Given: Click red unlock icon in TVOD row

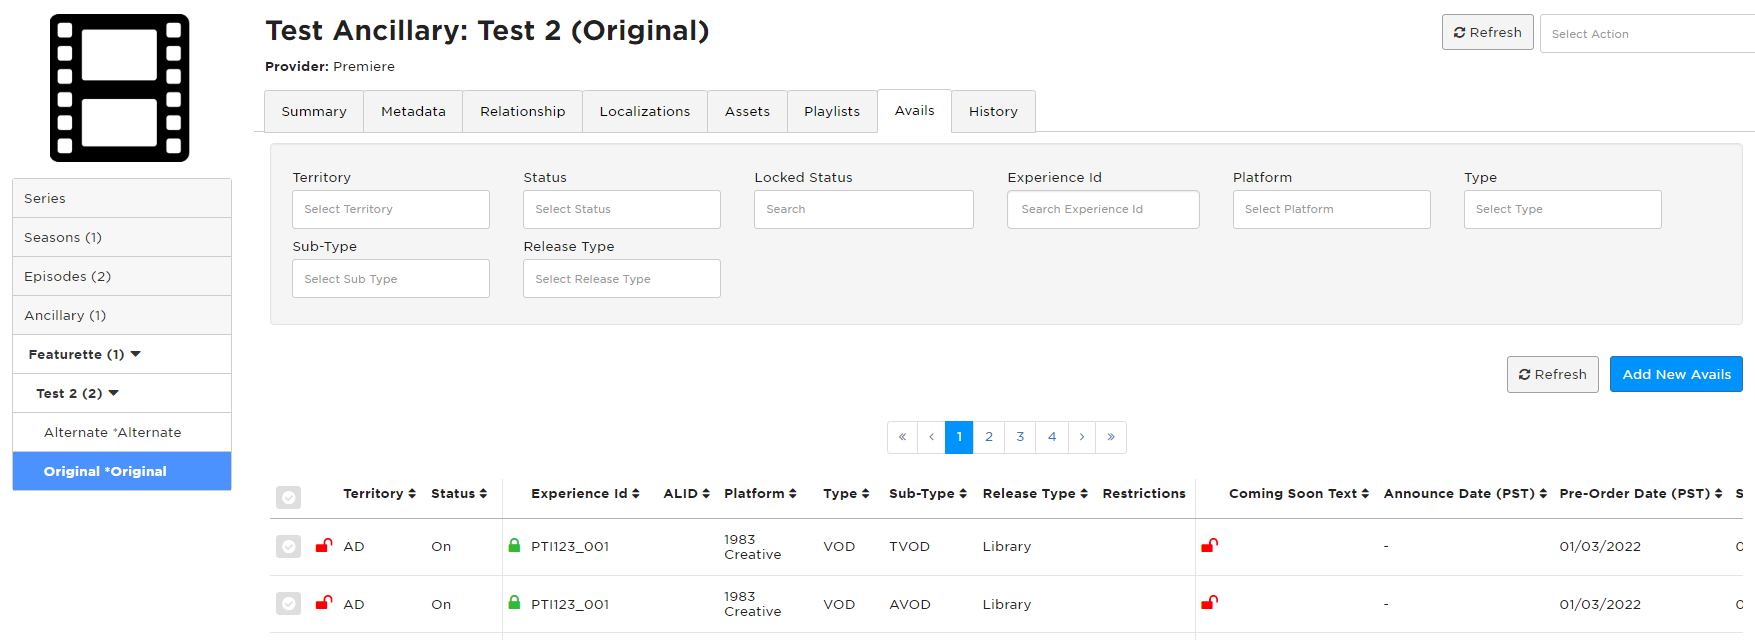Looking at the screenshot, I should pos(324,545).
